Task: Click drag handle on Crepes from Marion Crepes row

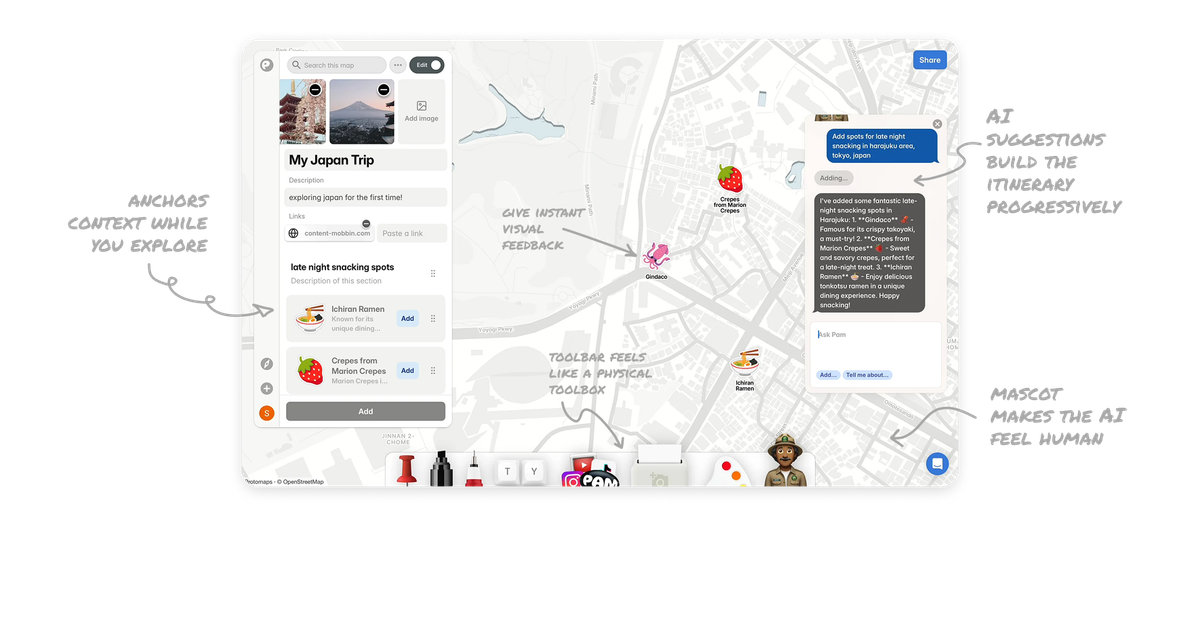Action: coord(433,370)
